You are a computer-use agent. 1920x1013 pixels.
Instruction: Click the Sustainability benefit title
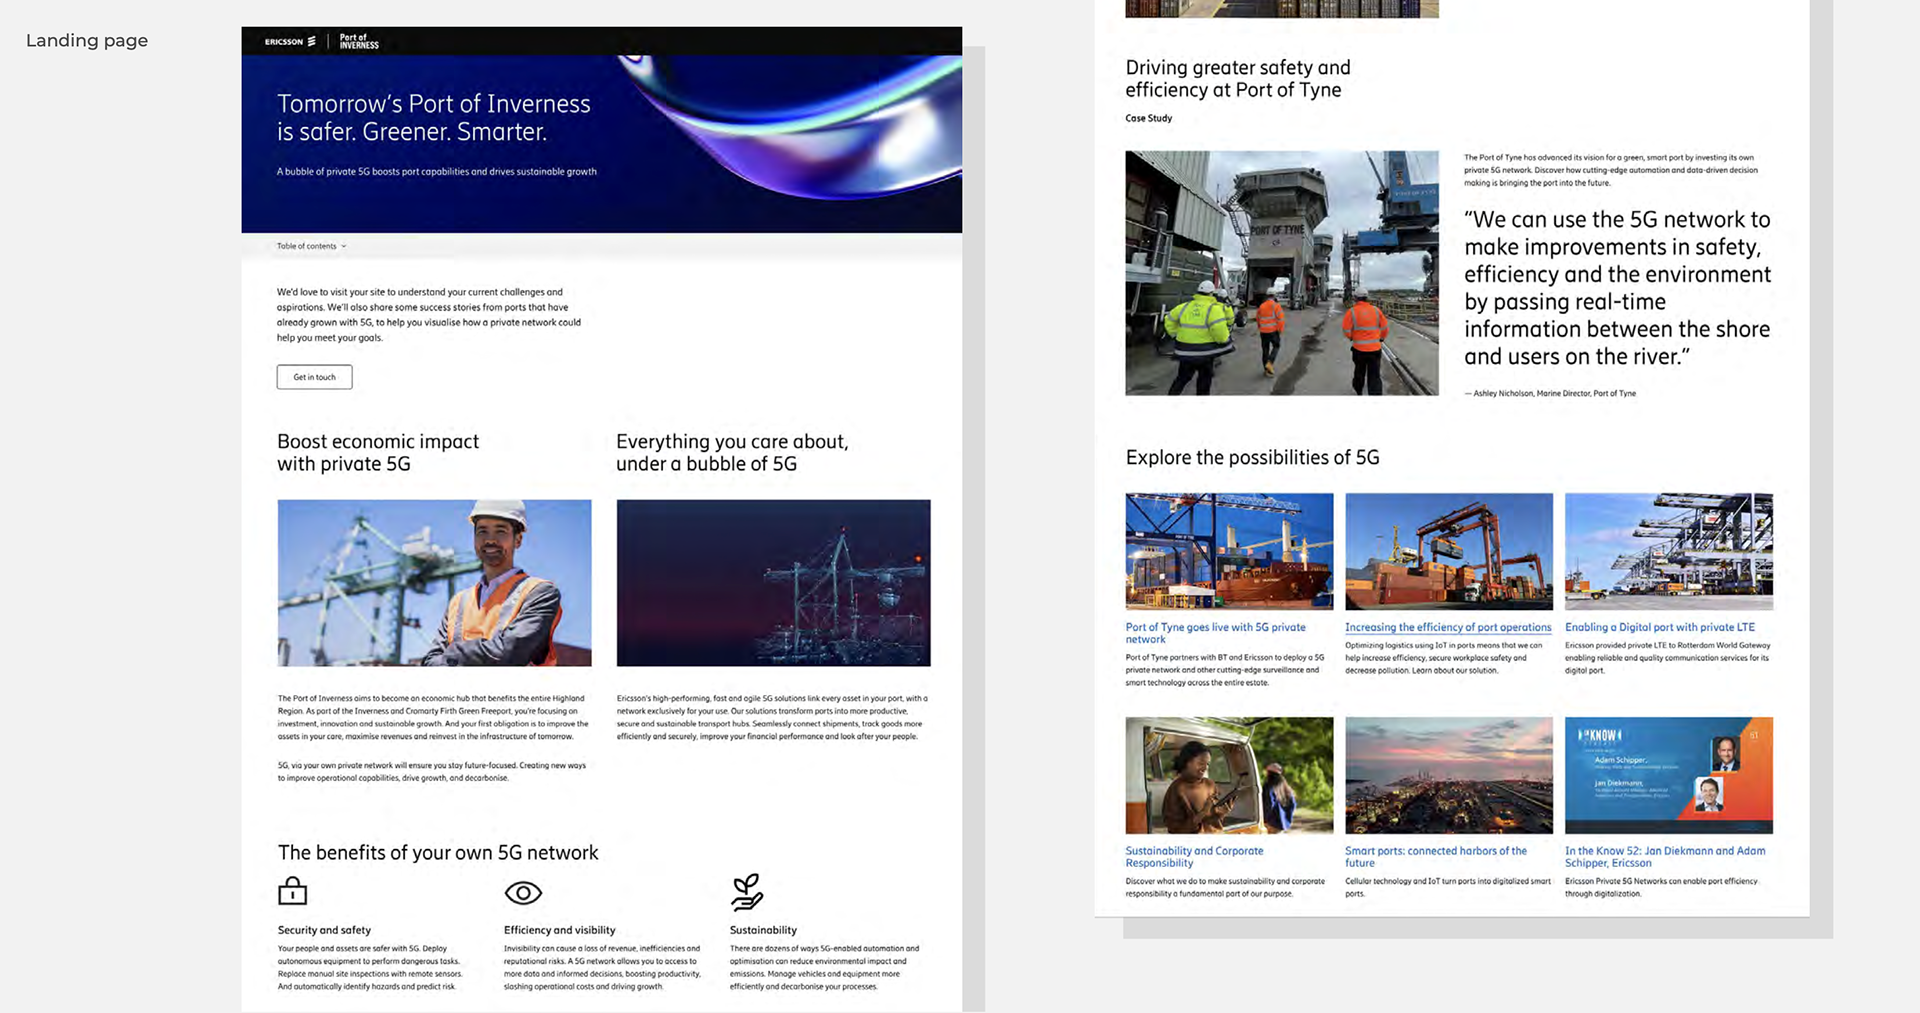pyautogui.click(x=763, y=930)
